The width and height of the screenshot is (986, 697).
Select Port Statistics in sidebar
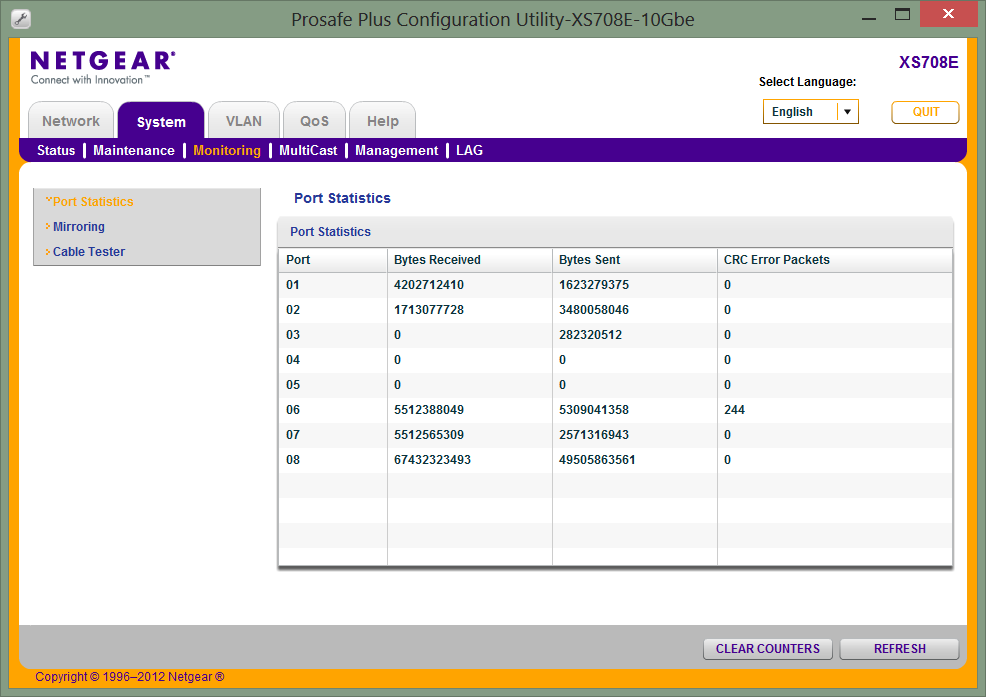click(93, 202)
